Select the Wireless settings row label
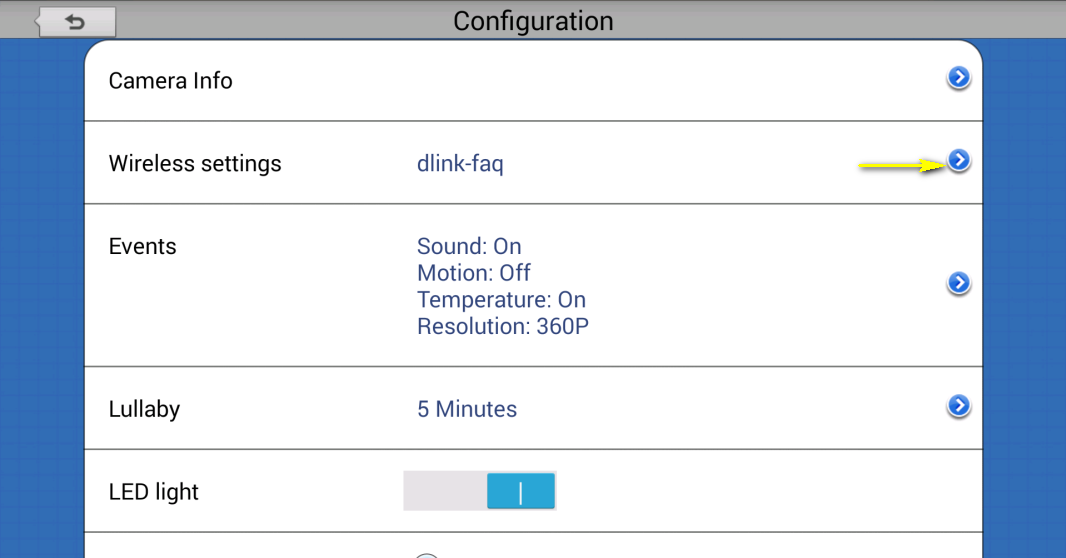The height and width of the screenshot is (558, 1066). point(195,164)
